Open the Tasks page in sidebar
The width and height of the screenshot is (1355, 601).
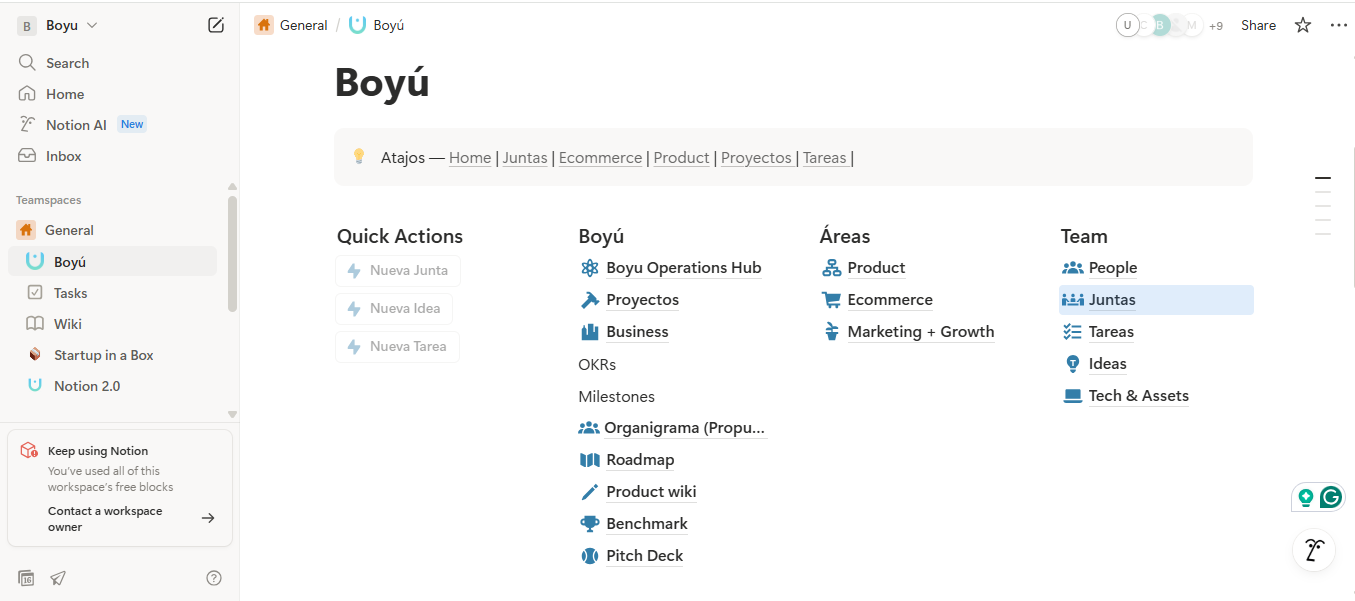point(70,293)
